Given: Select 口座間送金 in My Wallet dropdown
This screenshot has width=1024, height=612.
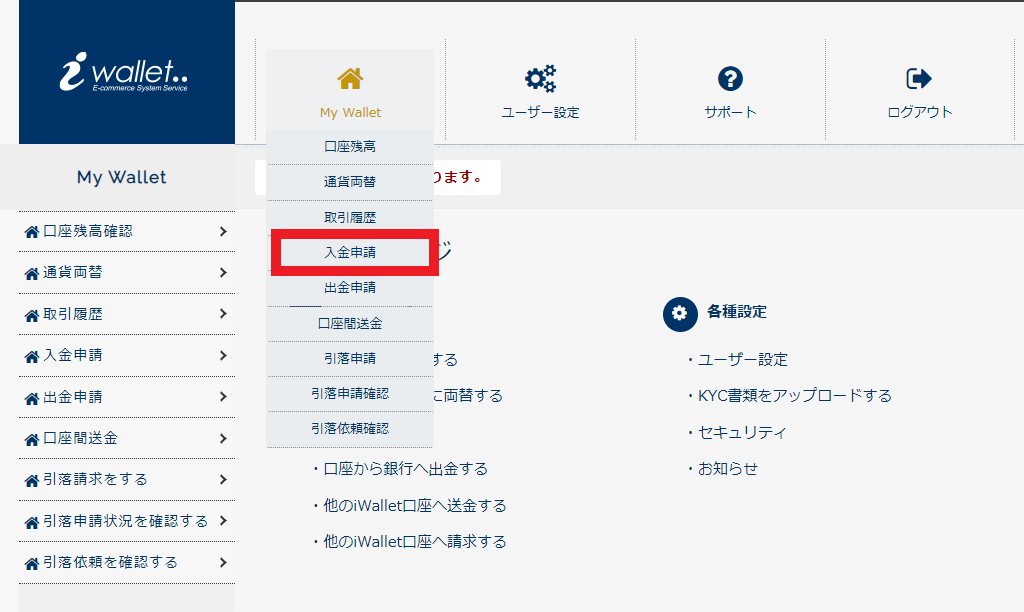Looking at the screenshot, I should (350, 323).
